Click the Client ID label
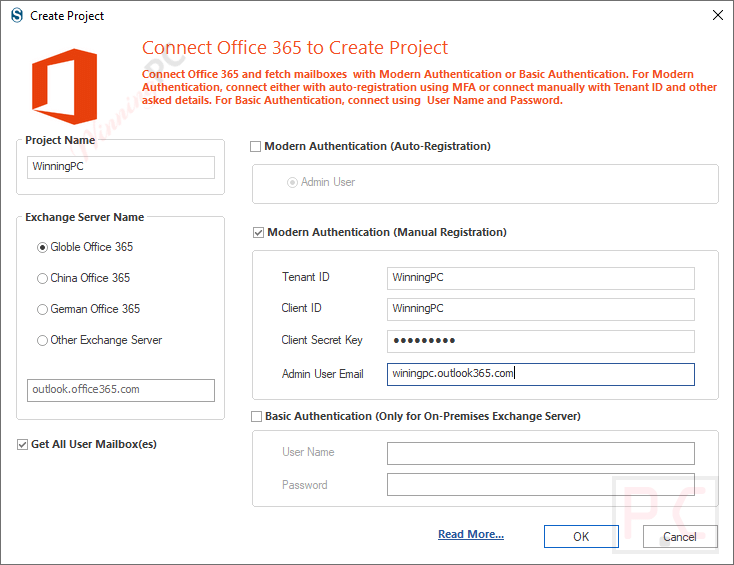The width and height of the screenshot is (734, 565). [301, 308]
